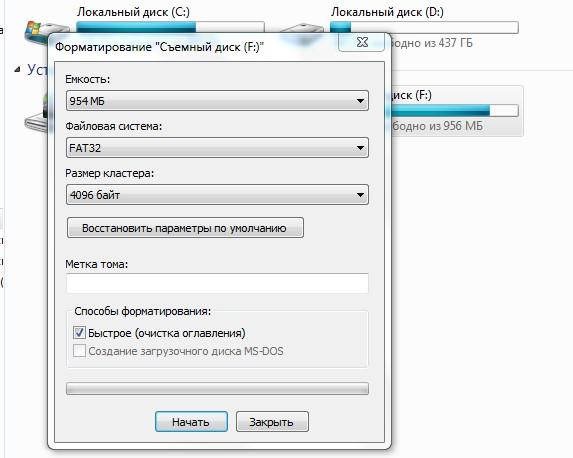Click the Восстановить параметры по умолчанию button

(185, 228)
